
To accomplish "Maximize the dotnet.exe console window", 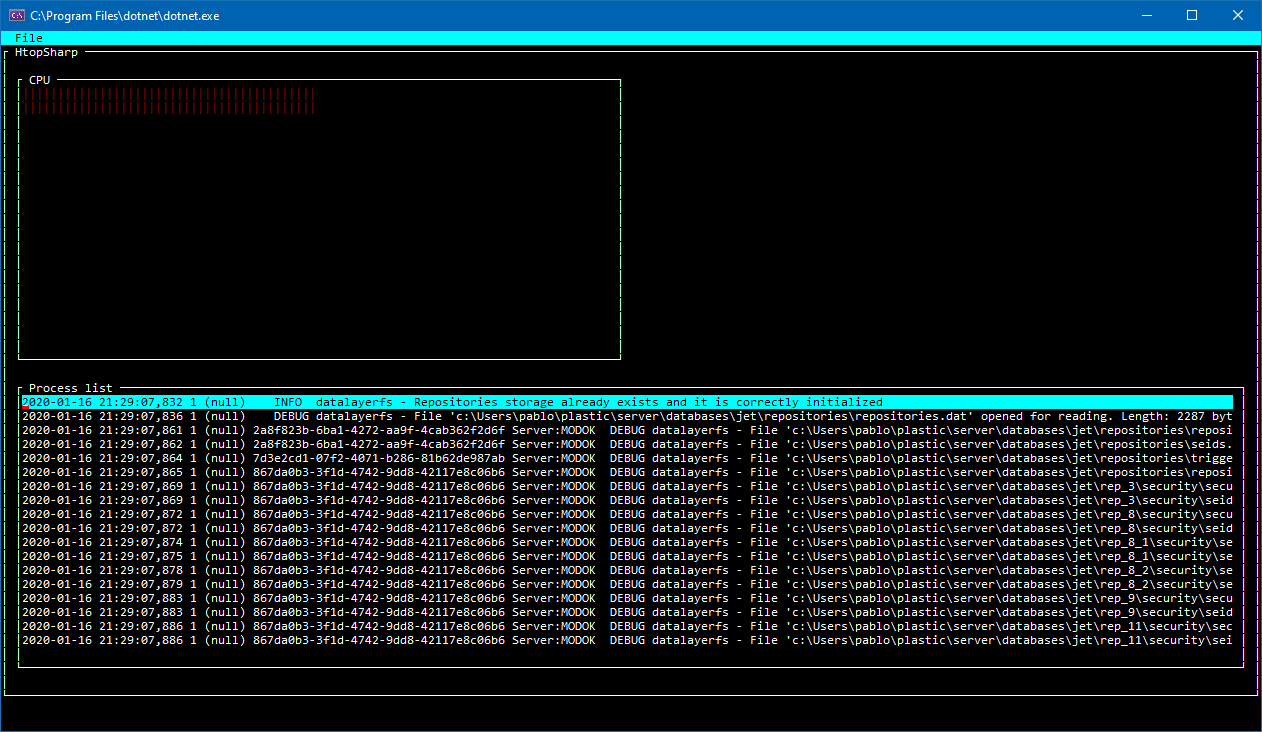I will tap(1192, 15).
